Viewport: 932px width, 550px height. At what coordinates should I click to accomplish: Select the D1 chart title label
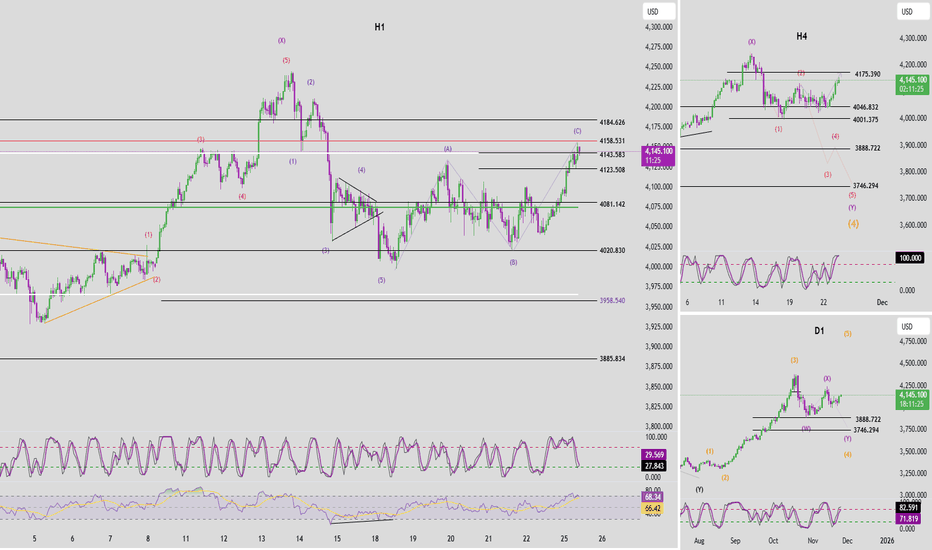[x=817, y=330]
